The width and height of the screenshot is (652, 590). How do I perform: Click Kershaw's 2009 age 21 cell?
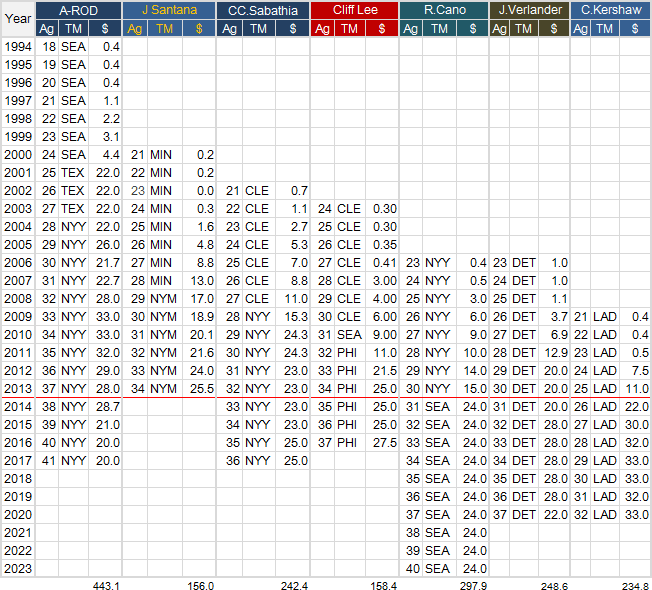(x=580, y=316)
